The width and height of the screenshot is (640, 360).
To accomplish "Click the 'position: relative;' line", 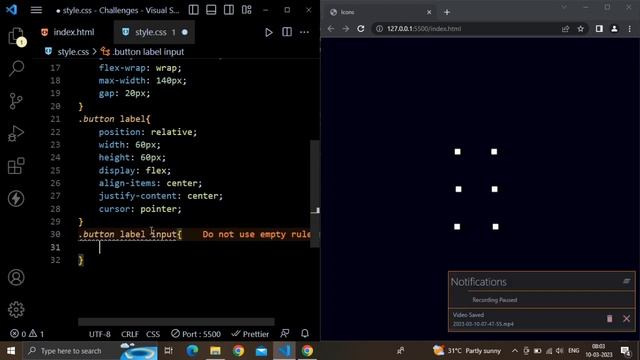I will (147, 132).
